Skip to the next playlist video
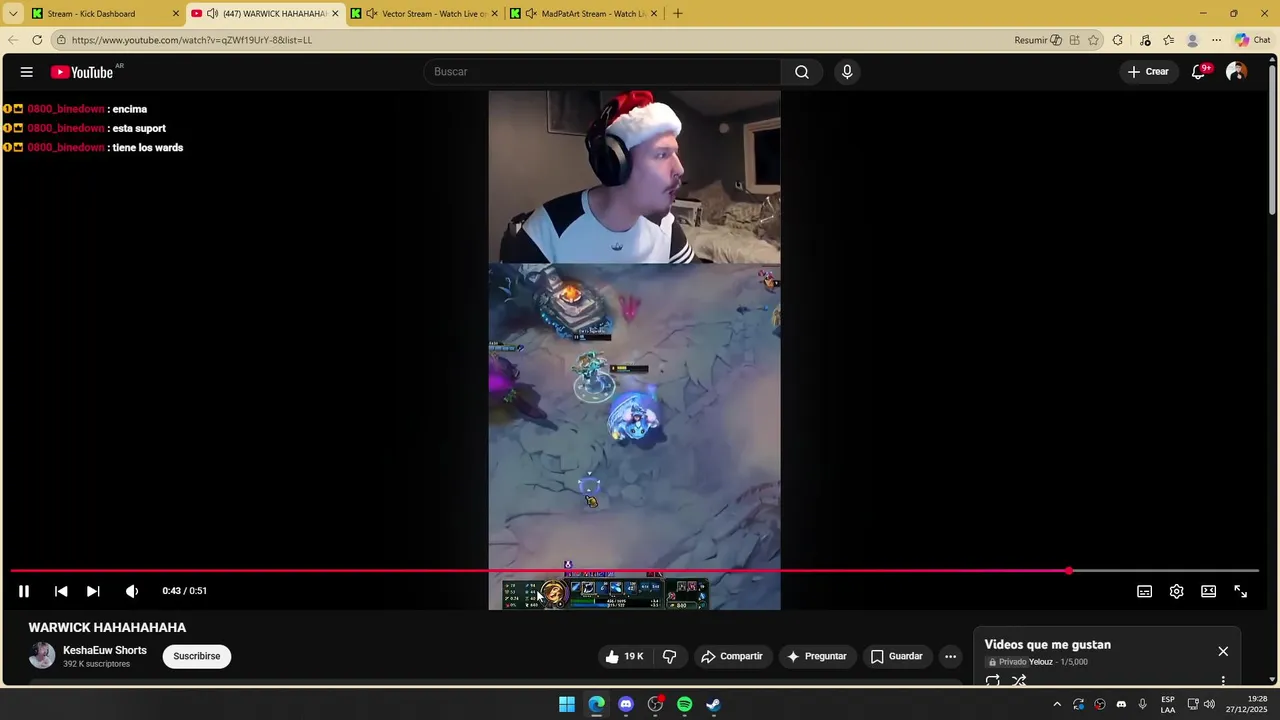 click(93, 591)
